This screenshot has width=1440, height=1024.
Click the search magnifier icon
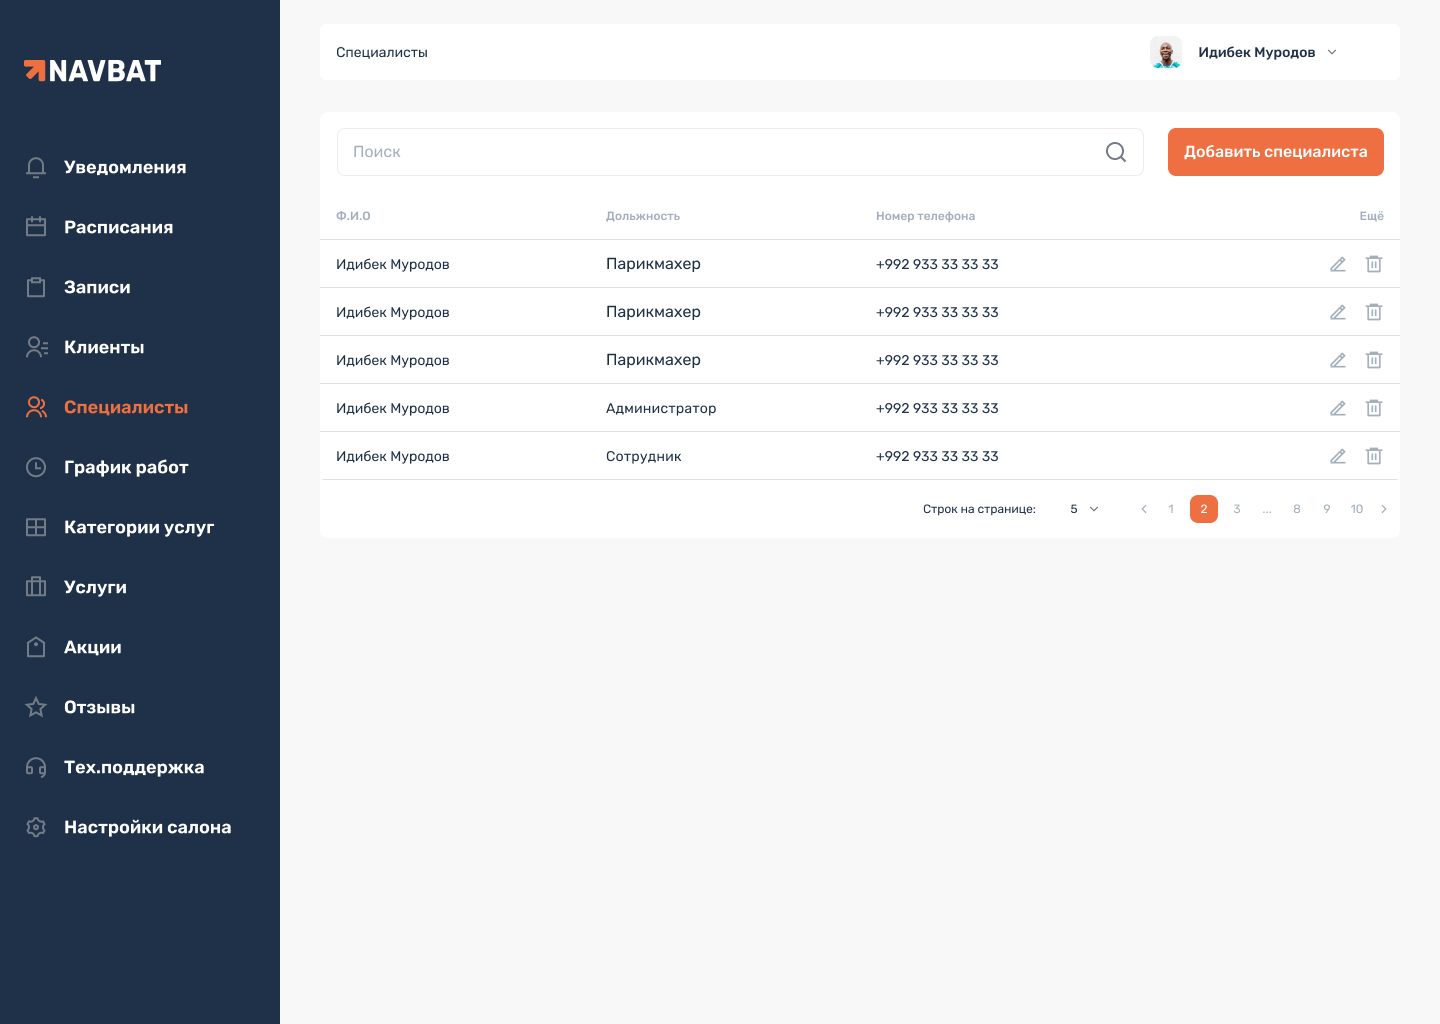click(1115, 152)
